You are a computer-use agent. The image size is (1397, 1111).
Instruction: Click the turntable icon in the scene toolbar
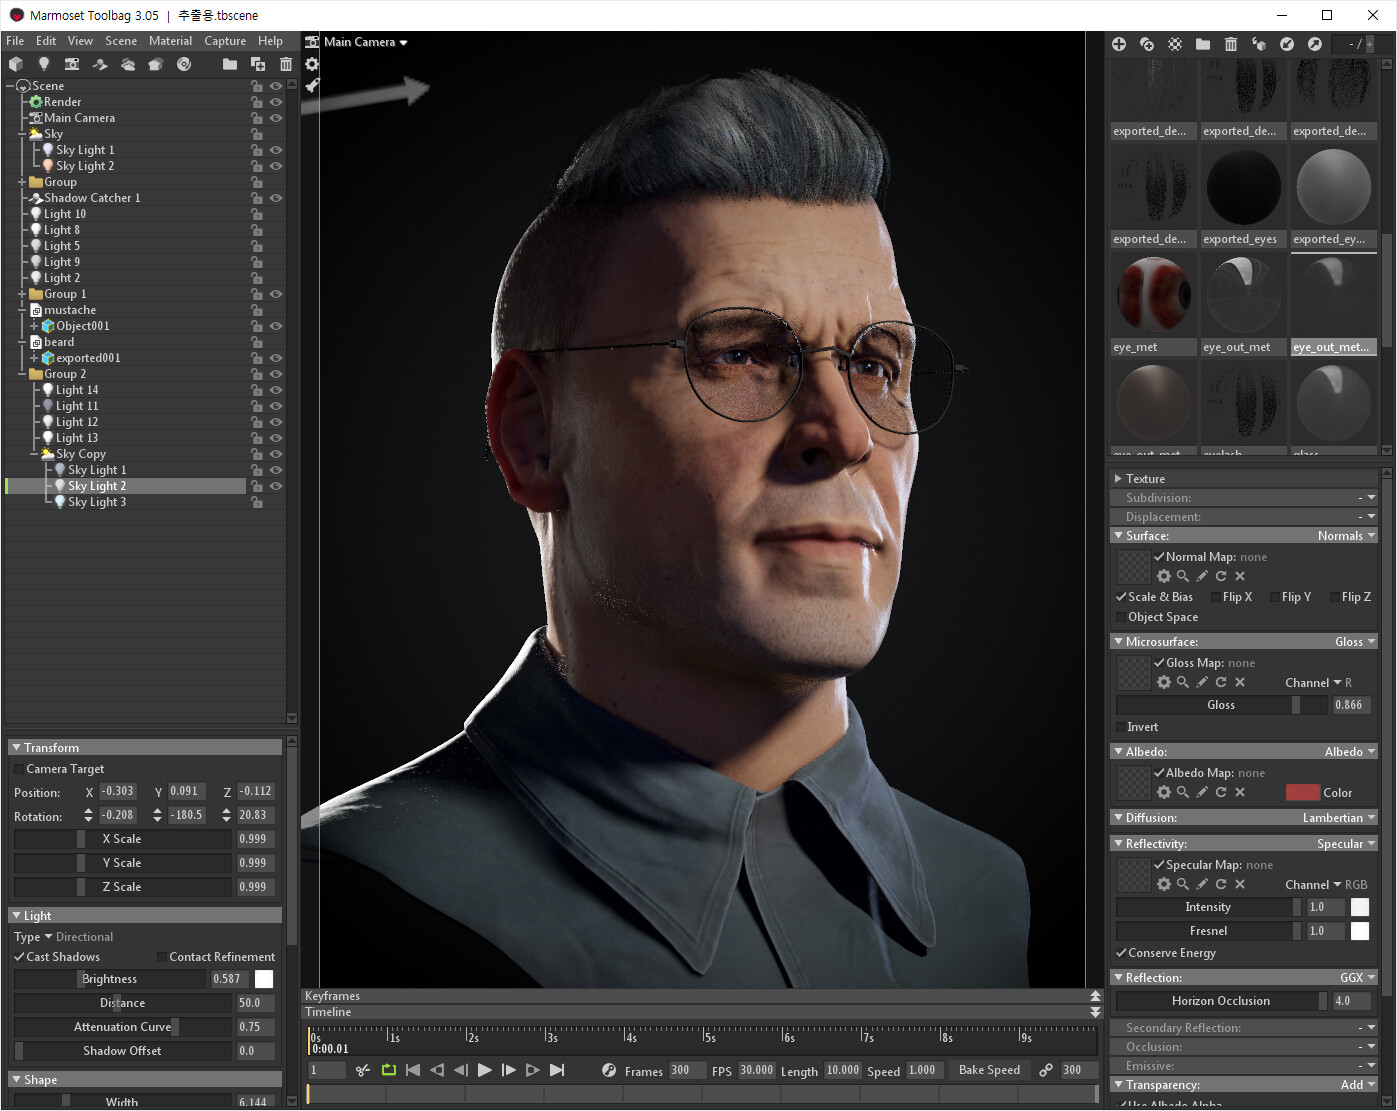pos(184,64)
